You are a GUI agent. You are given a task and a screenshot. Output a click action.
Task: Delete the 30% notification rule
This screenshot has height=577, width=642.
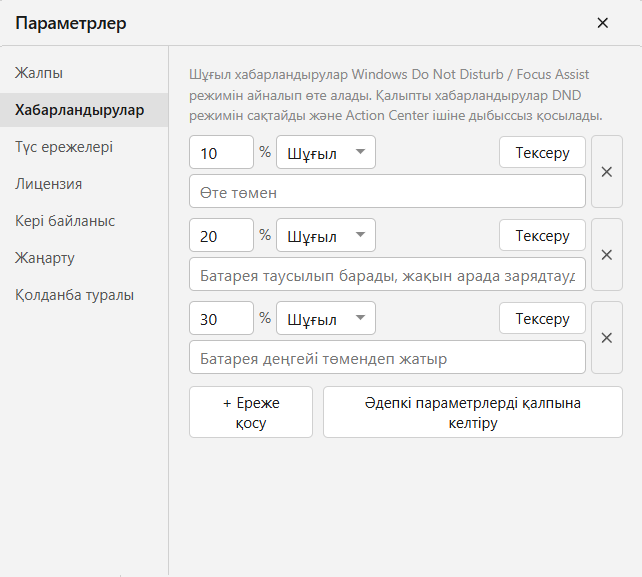coord(607,338)
